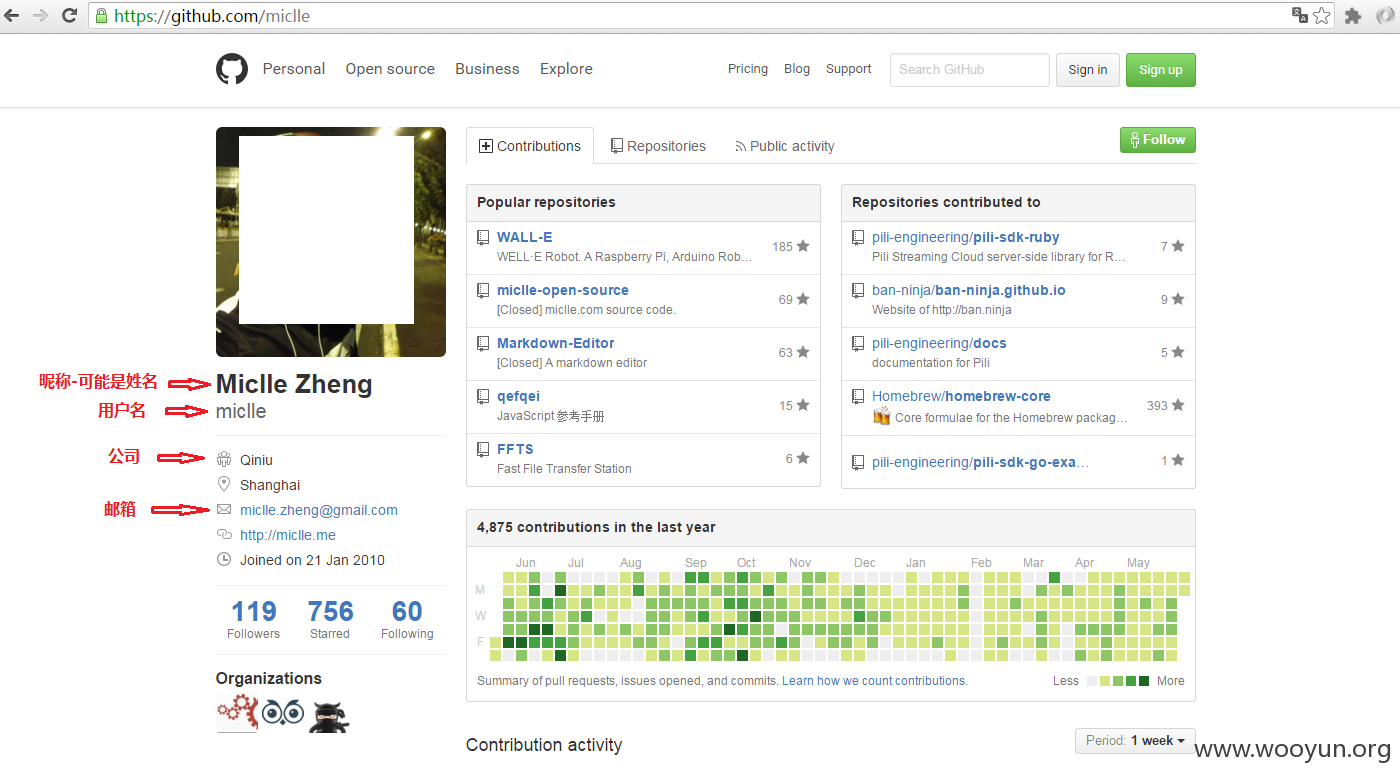Click the ban-ninja repository book icon
Image resolution: width=1400 pixels, height=778 pixels.
click(858, 291)
